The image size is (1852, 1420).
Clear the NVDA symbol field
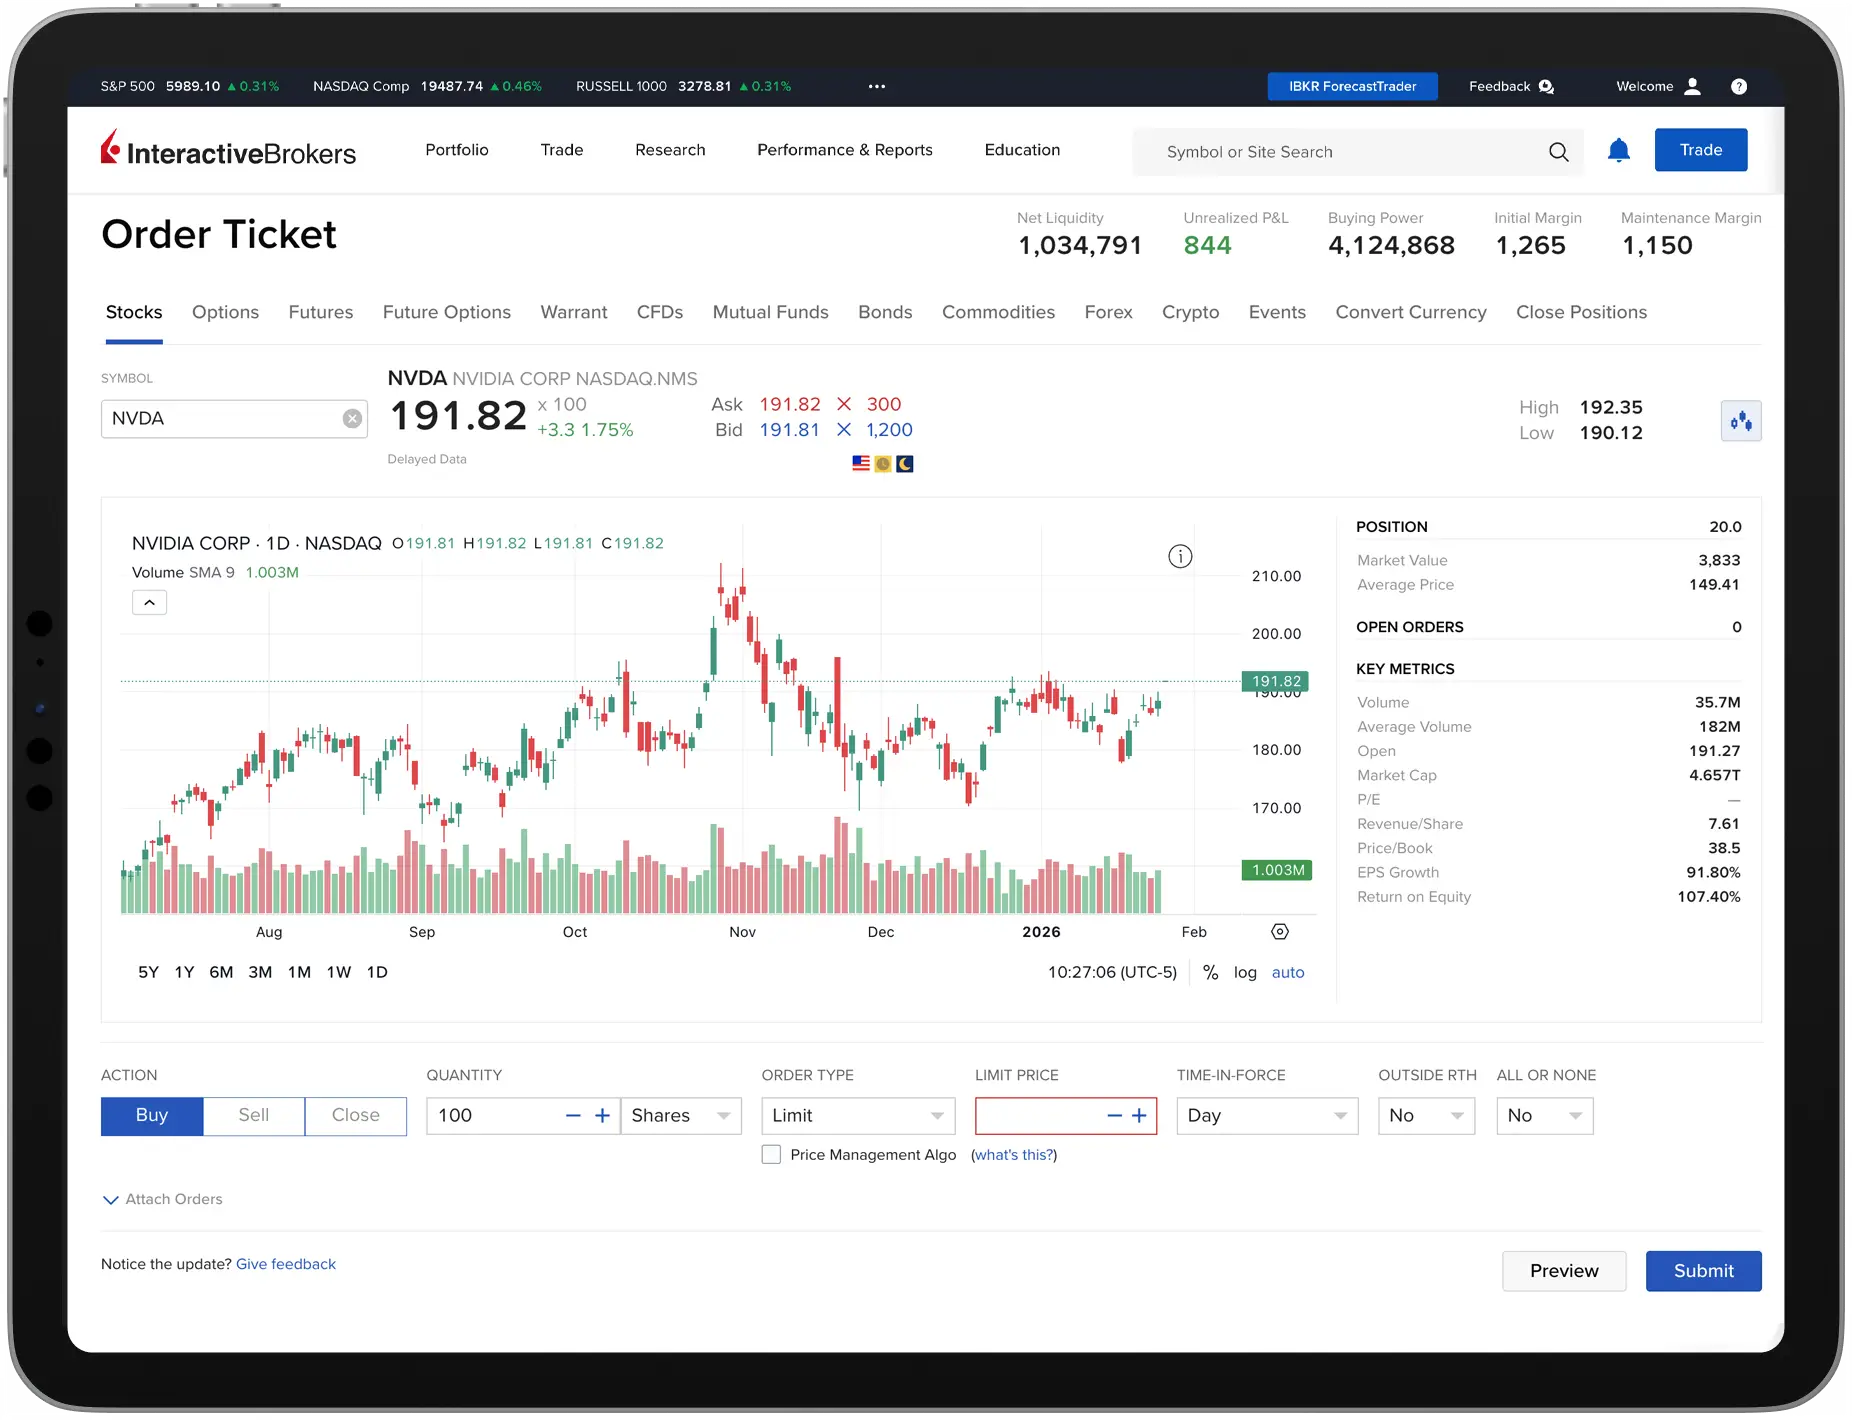point(352,419)
